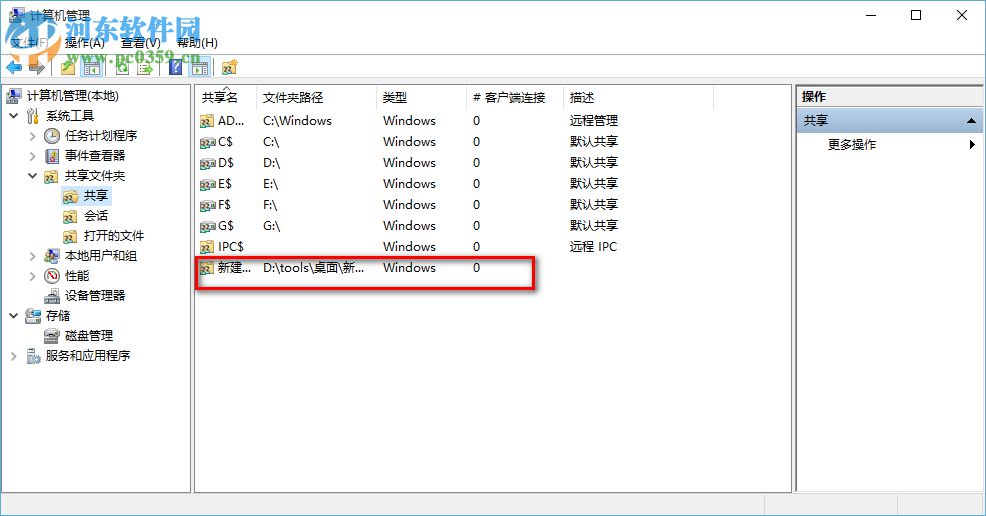986x516 pixels.
Task: Click the 系统工具 tools icon
Action: coord(33,116)
